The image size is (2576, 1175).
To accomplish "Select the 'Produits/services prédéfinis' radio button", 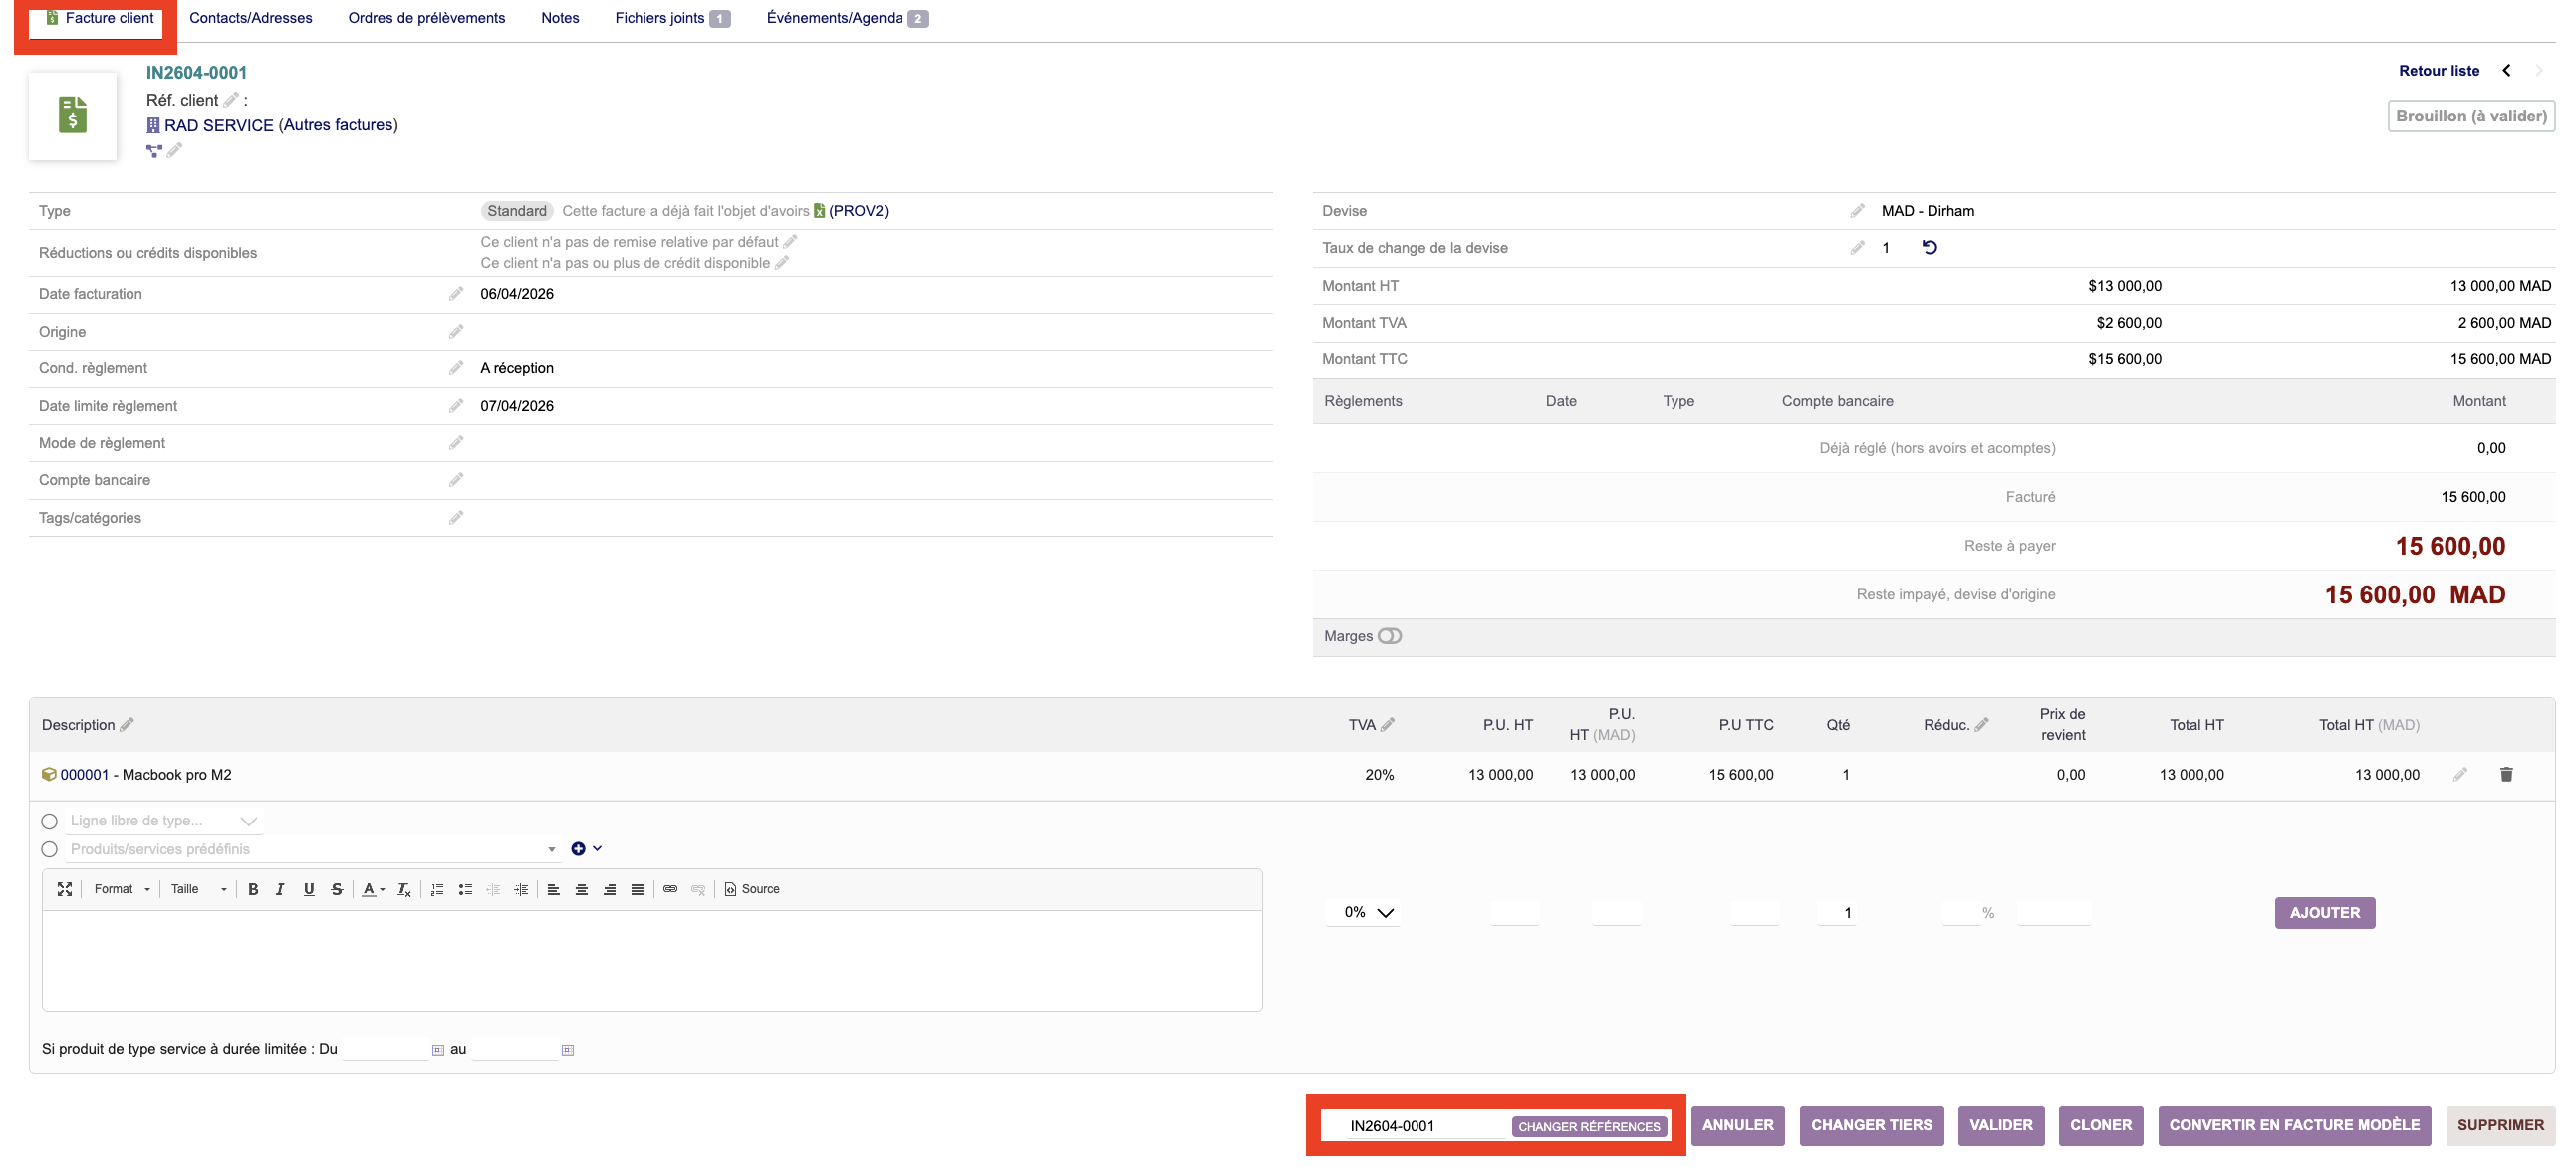I will (x=49, y=849).
